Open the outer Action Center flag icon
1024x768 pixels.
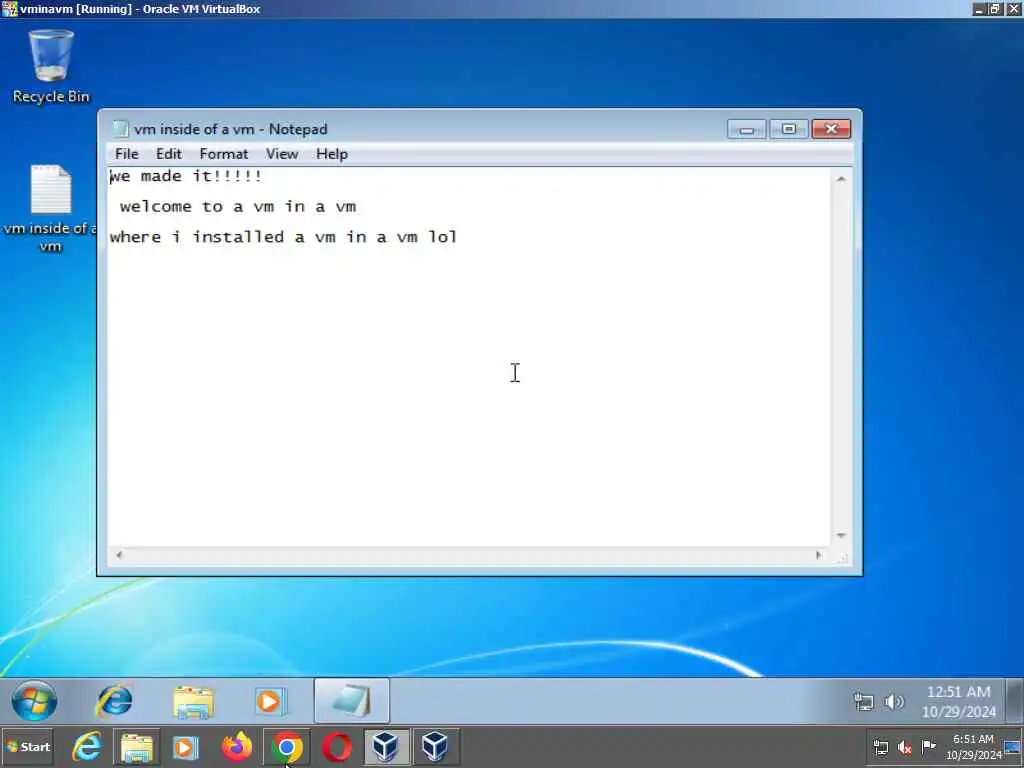tap(928, 746)
